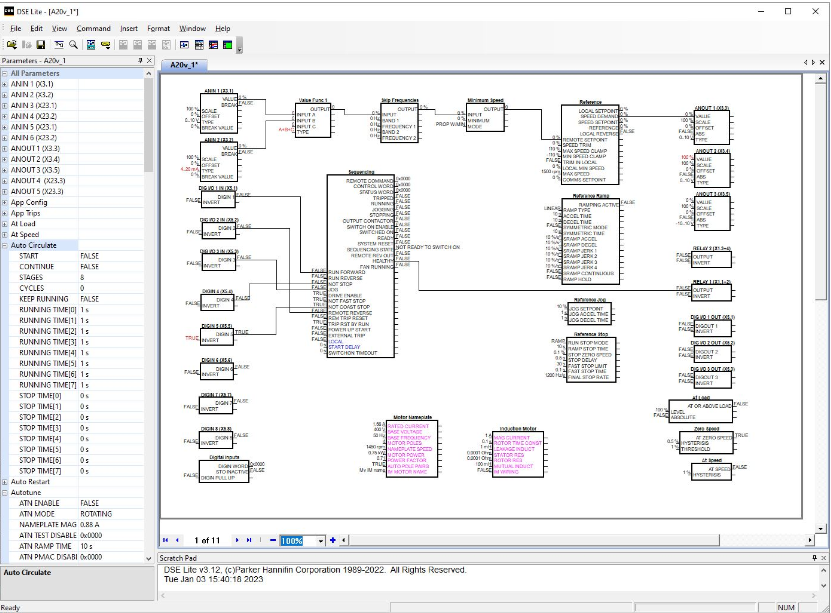This screenshot has width=831, height=613.
Task: Save the project with the disk toolbar icon
Action: [x=39, y=45]
